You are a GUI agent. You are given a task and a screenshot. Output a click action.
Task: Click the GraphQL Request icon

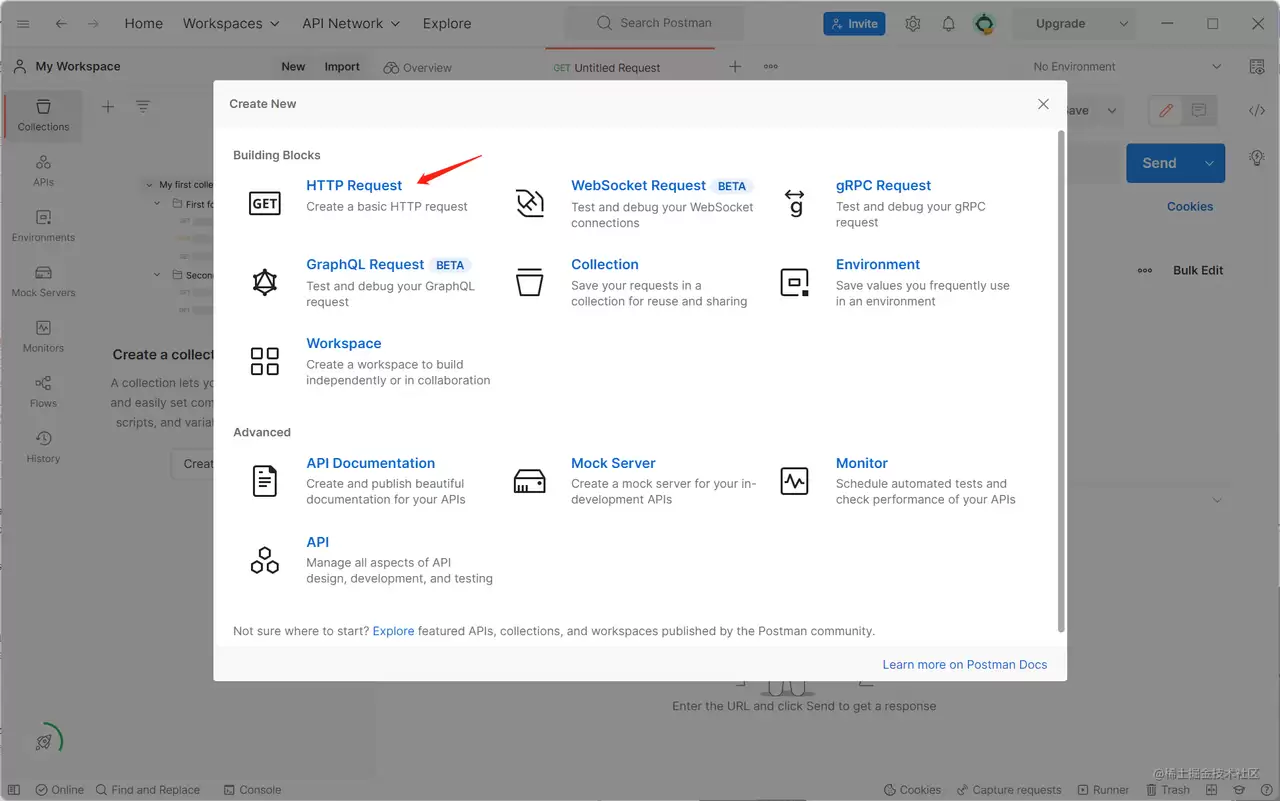point(264,282)
